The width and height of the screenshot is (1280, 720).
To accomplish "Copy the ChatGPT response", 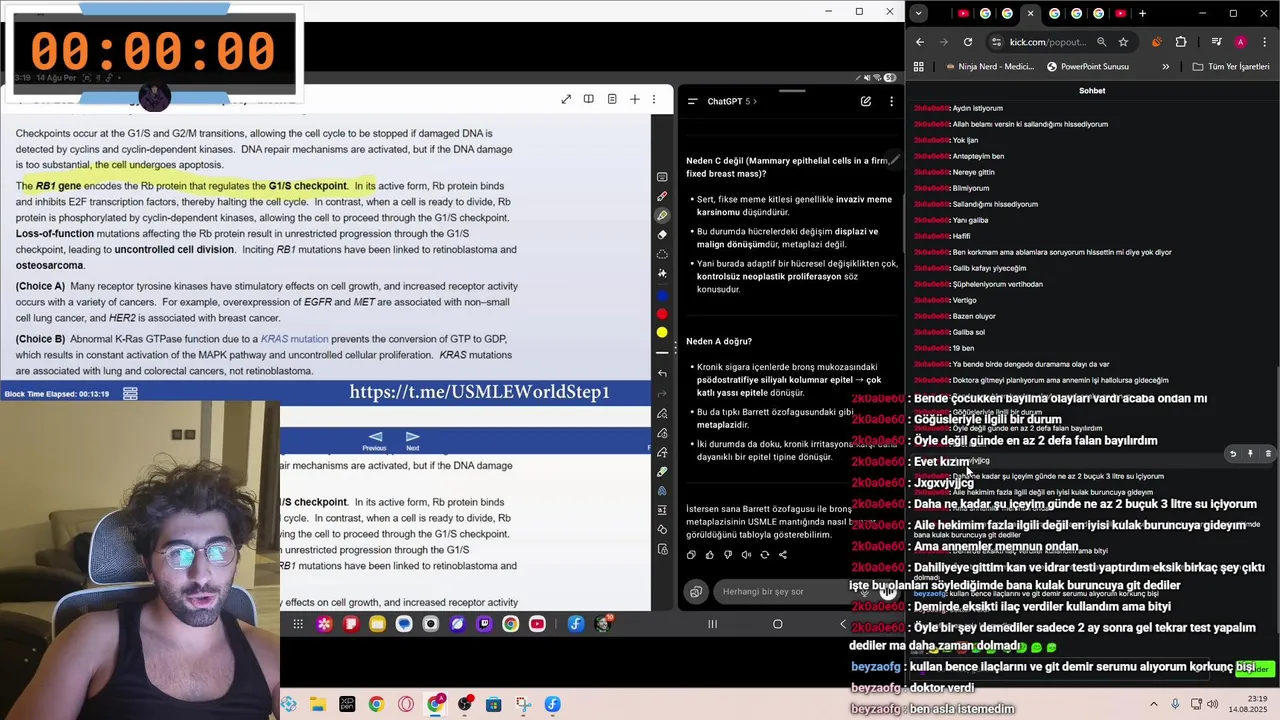I will pyautogui.click(x=691, y=554).
